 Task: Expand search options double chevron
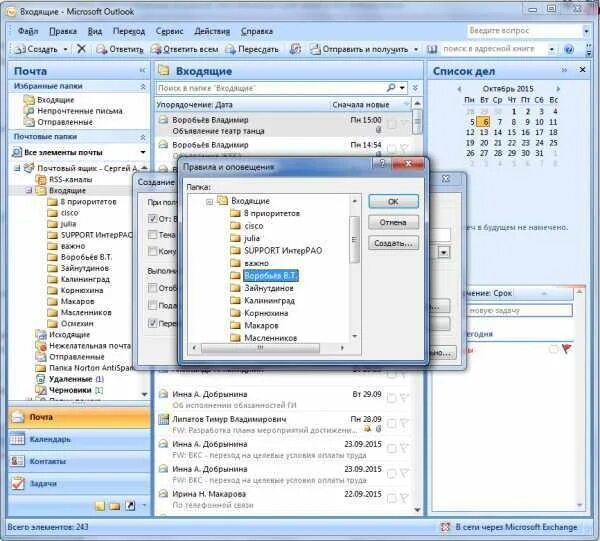(416, 88)
